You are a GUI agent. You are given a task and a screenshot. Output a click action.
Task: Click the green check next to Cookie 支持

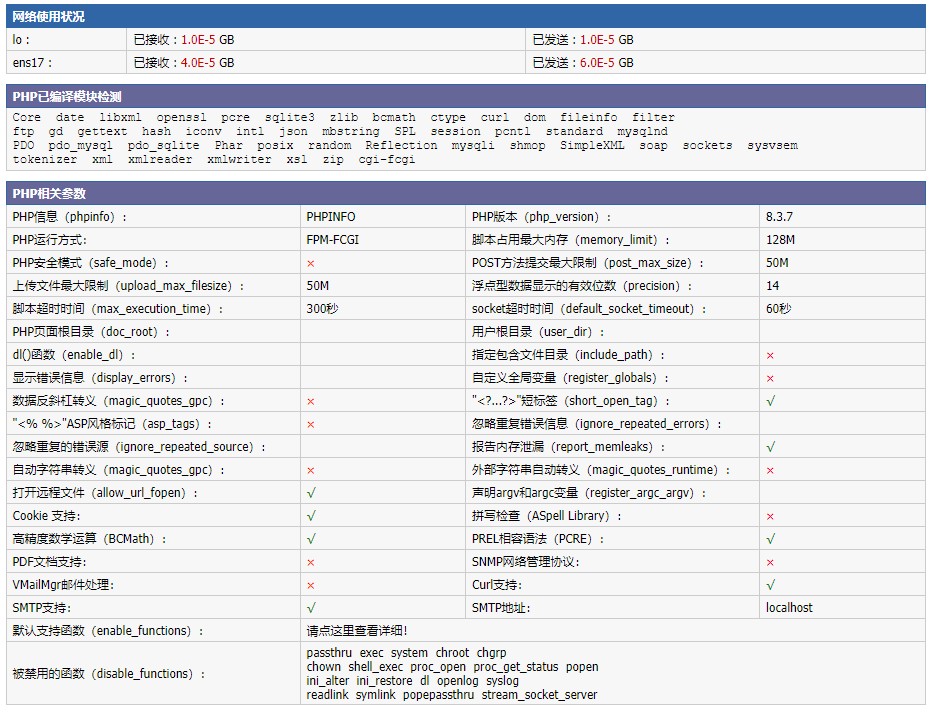(311, 516)
